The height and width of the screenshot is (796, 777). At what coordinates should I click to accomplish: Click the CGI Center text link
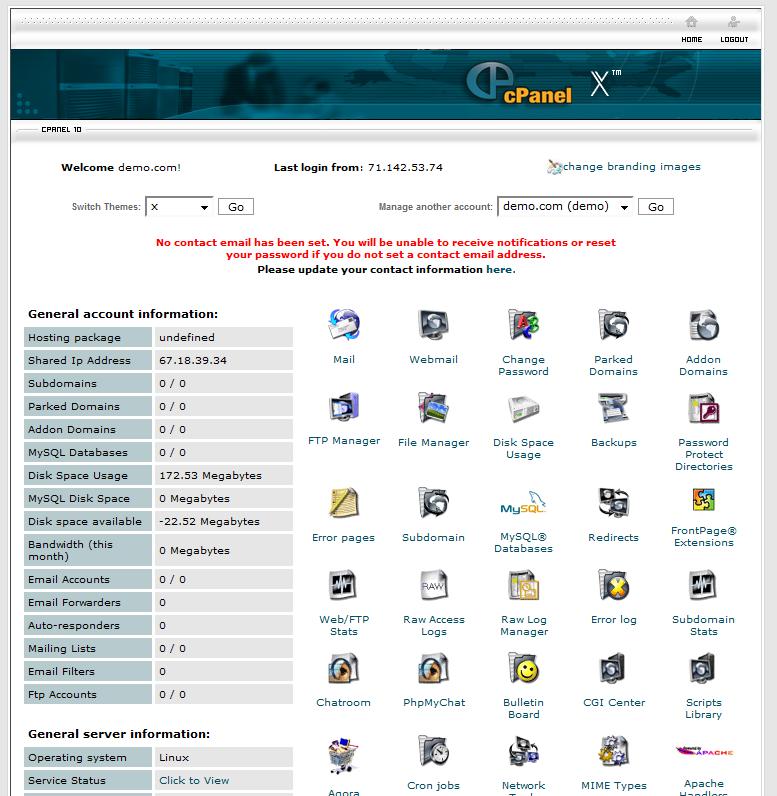coord(614,703)
